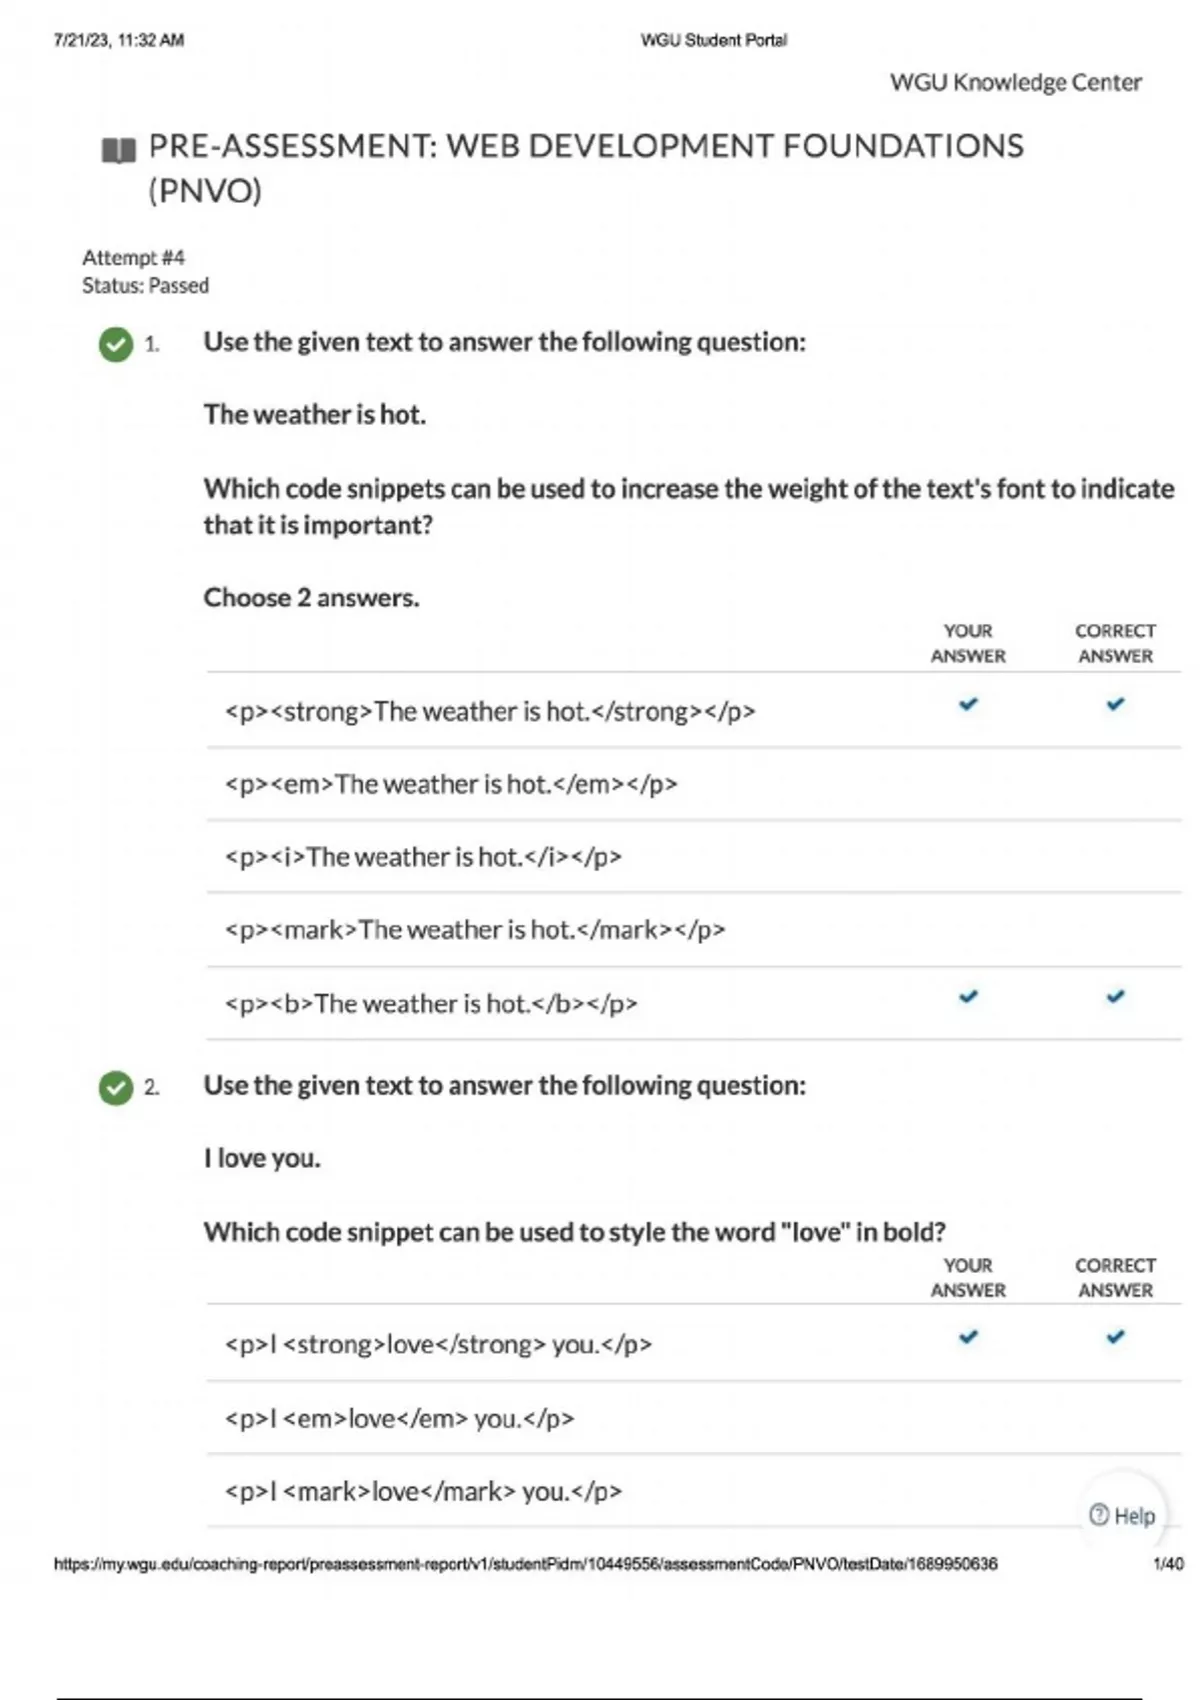Click the green check icon for question 2
This screenshot has width=1200, height=1700.
tap(116, 1087)
